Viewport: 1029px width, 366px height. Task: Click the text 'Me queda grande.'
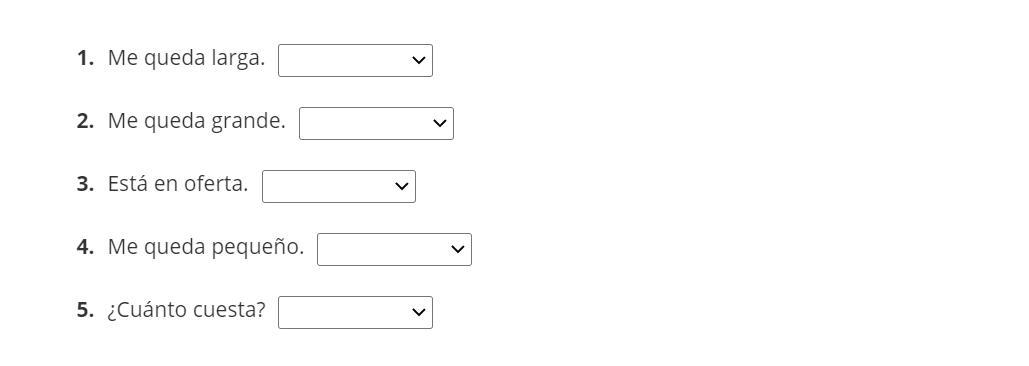tap(197, 121)
